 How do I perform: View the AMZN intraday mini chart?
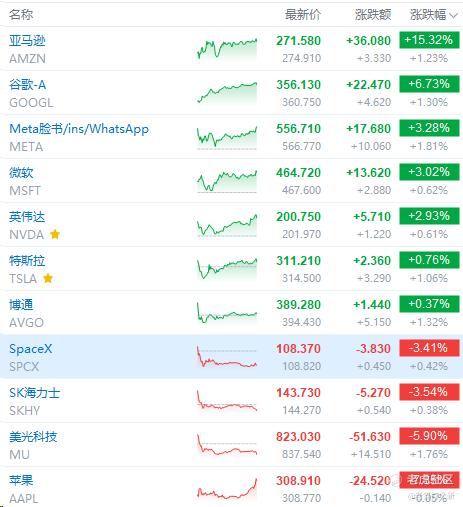click(227, 49)
